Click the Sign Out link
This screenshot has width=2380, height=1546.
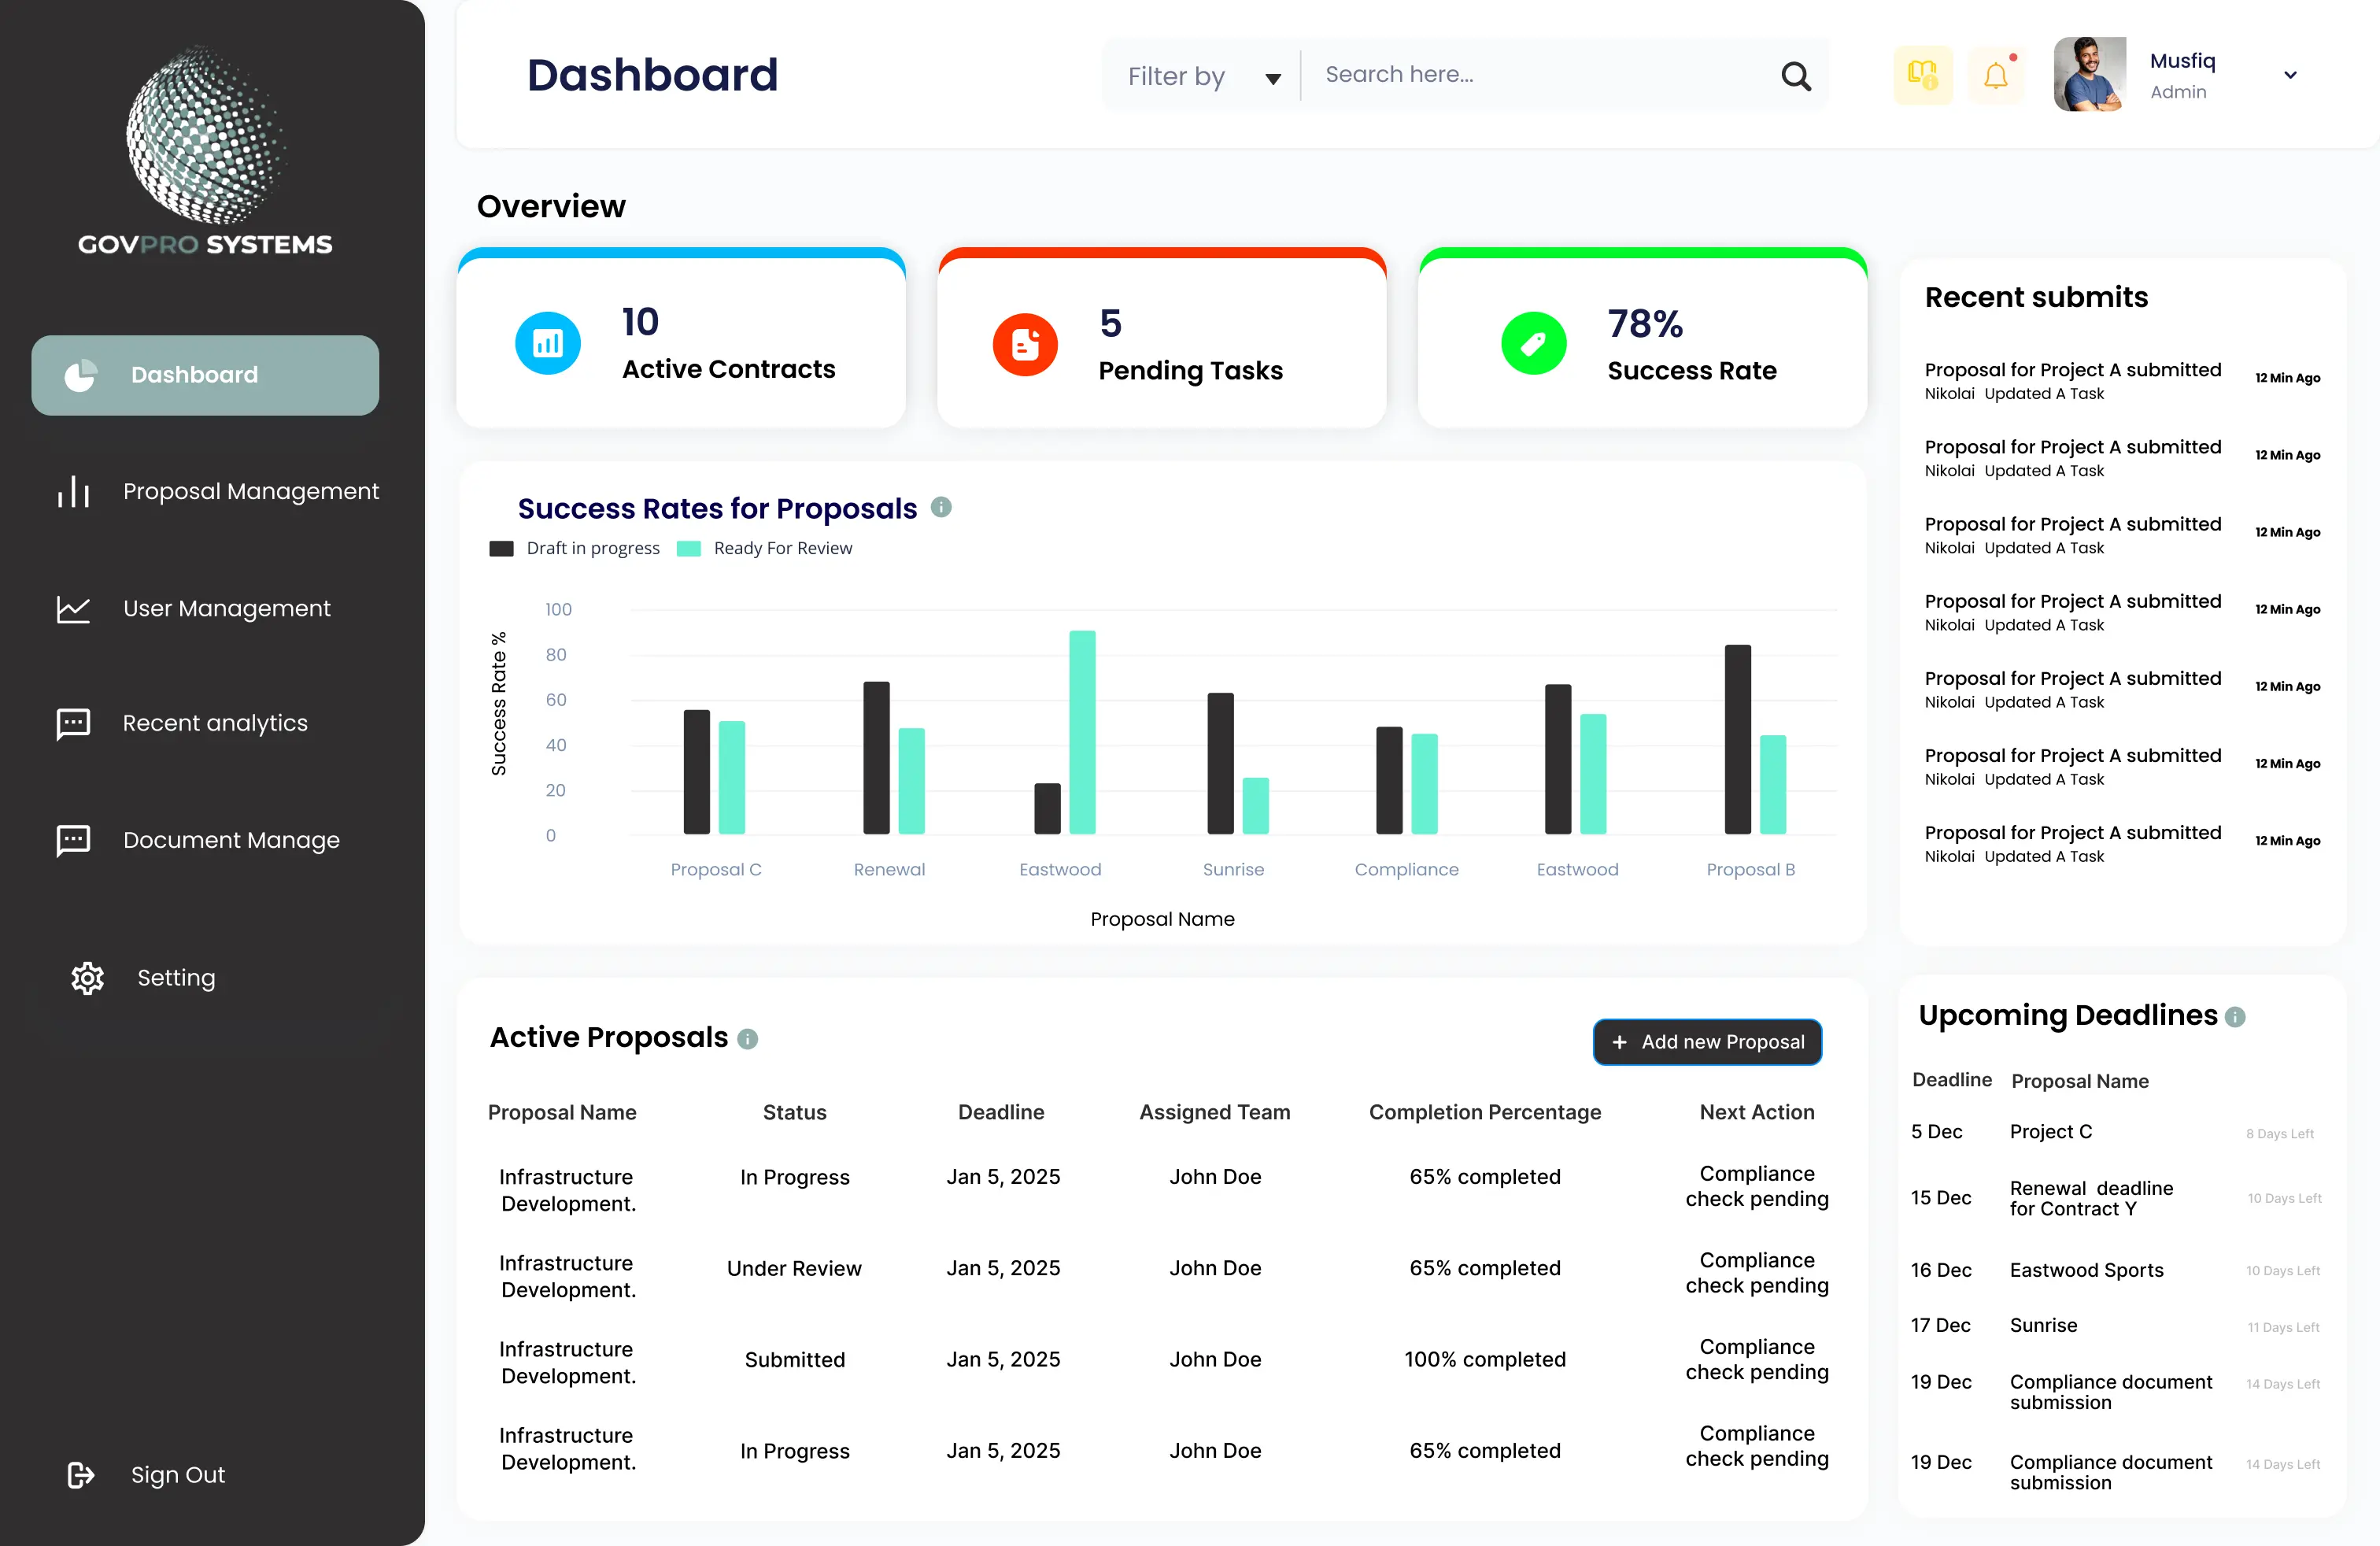pos(146,1474)
